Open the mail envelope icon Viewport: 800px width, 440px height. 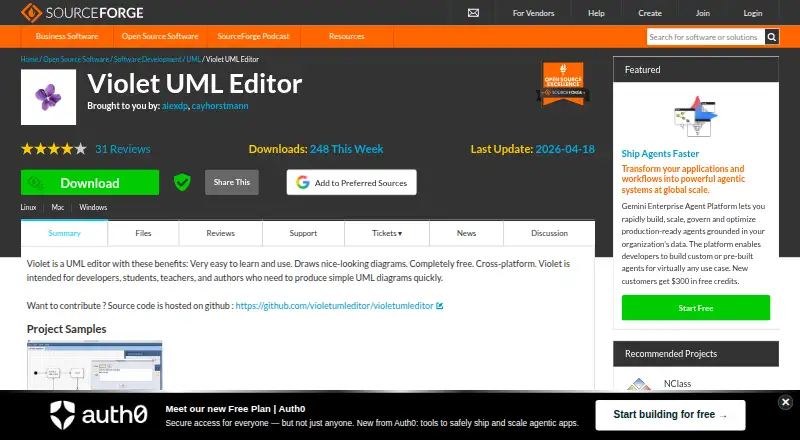coord(473,13)
